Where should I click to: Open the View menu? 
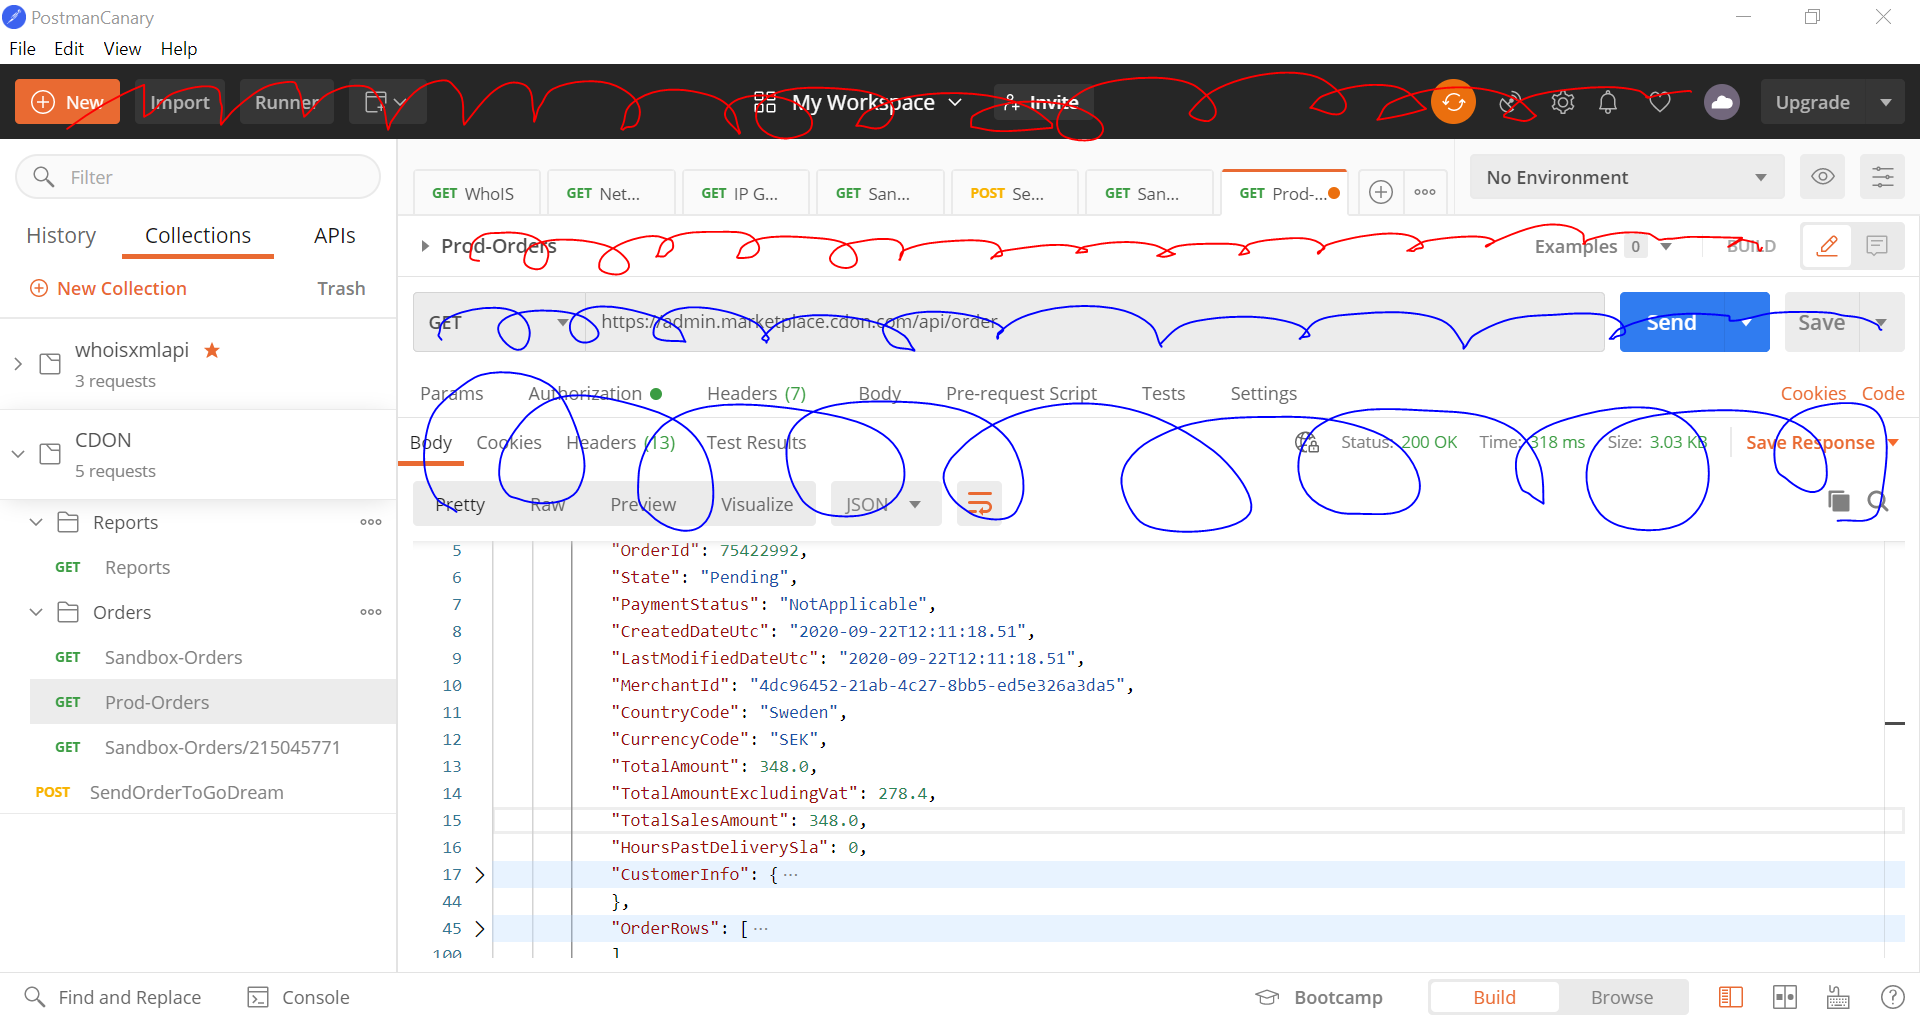click(x=121, y=48)
